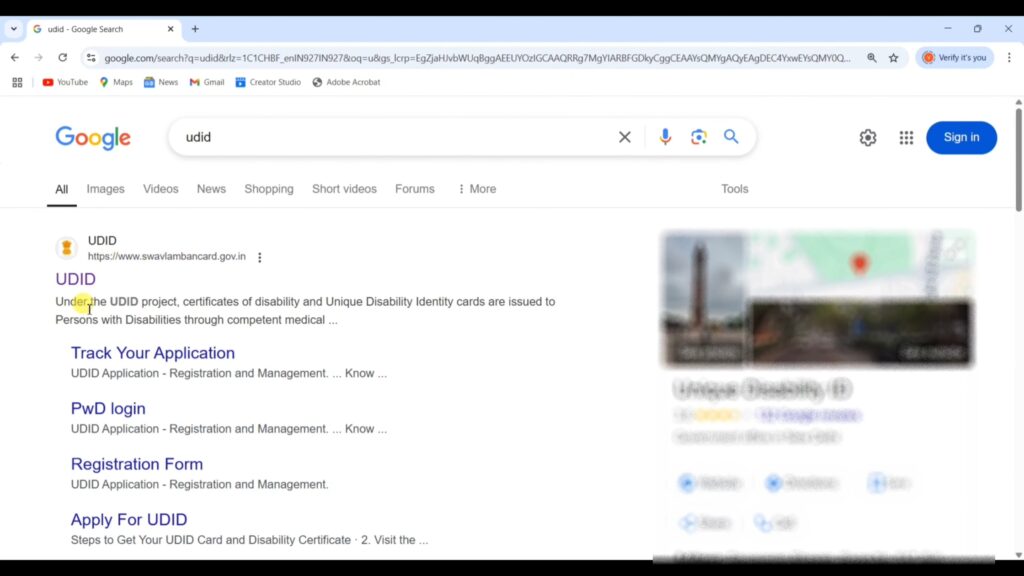This screenshot has height=576, width=1024.
Task: Open the swavlambancard.gov.in URL link
Action: [x=167, y=257]
